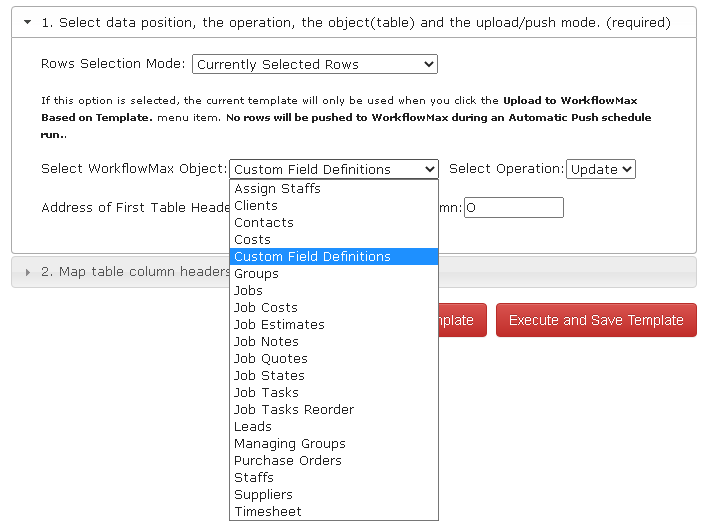Select Job Tasks Reorder option
Image resolution: width=711 pixels, height=527 pixels.
[x=334, y=410]
